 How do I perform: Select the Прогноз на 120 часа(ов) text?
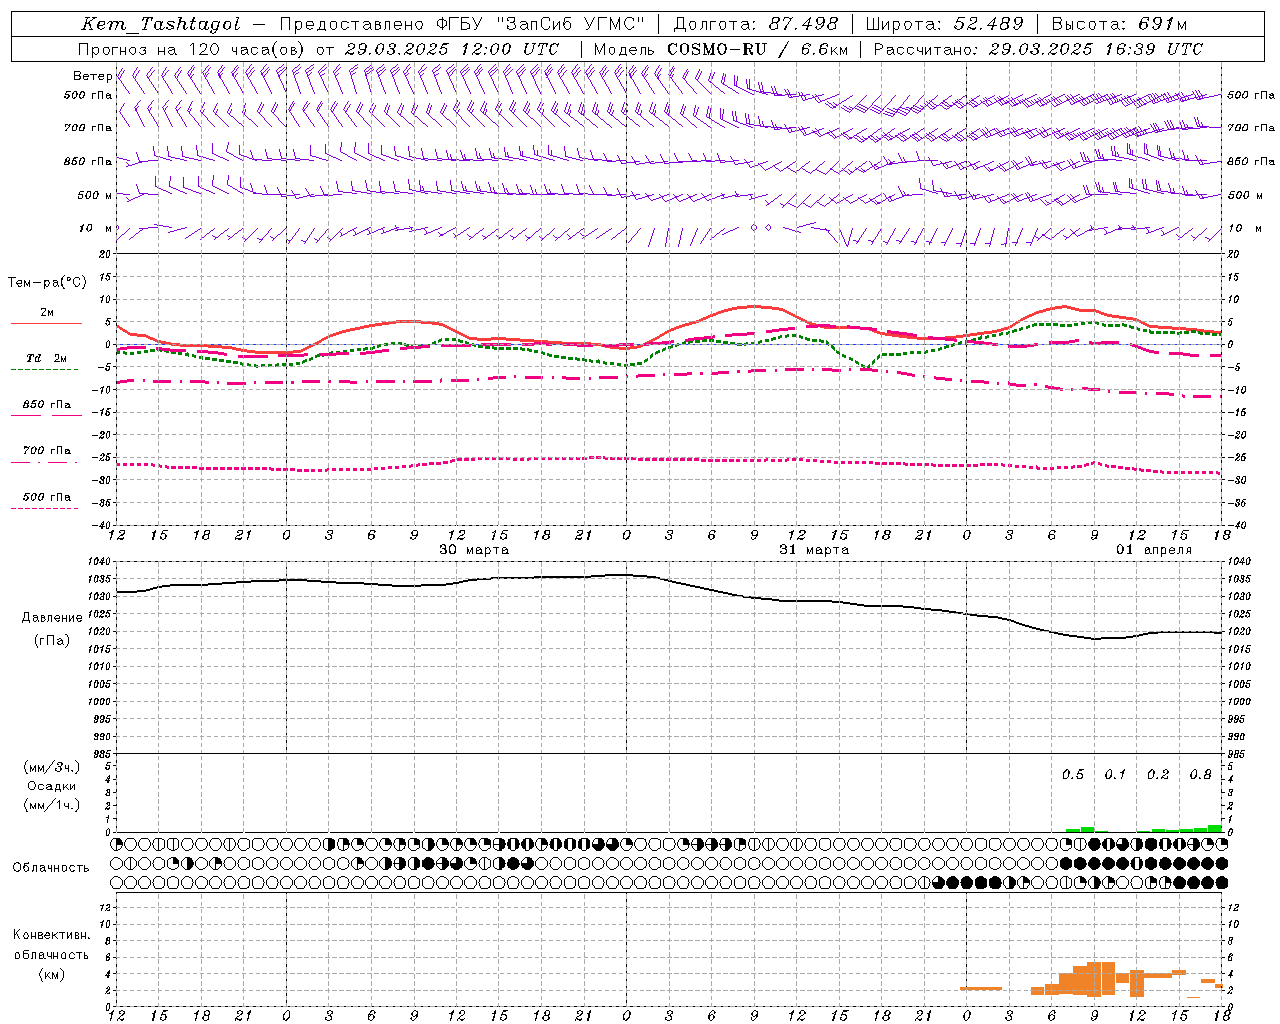point(192,48)
